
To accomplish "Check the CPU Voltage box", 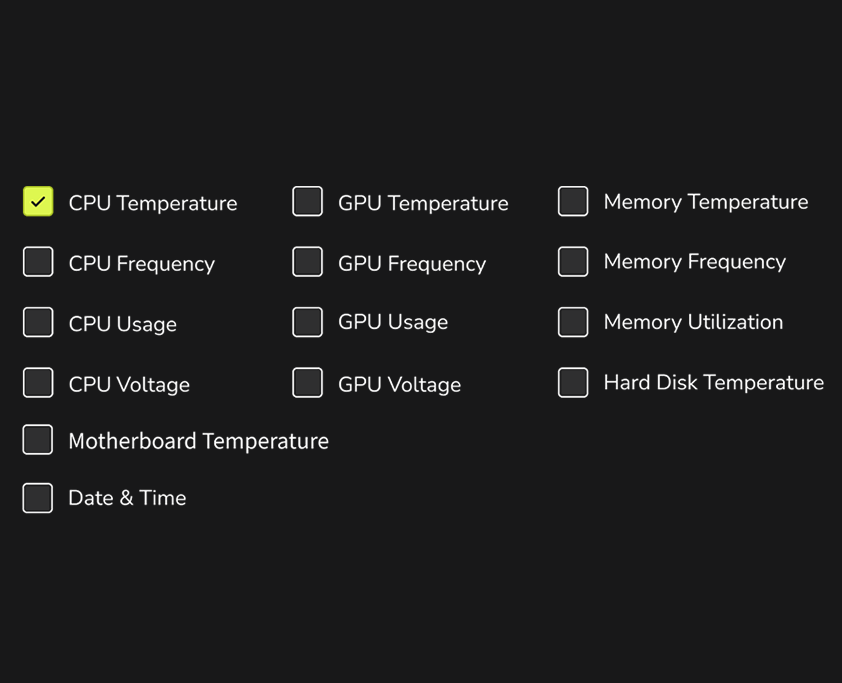I will pyautogui.click(x=38, y=383).
